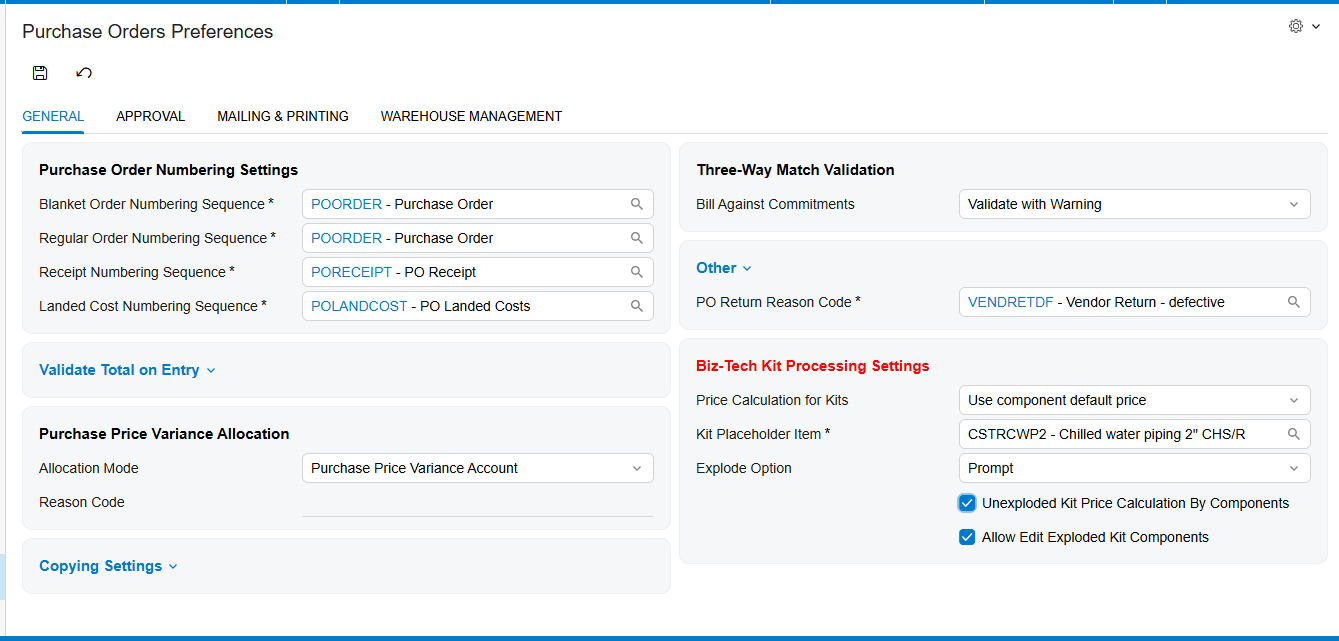Click the Landed Cost Numbering Sequence label
1339x641 pixels.
pyautogui.click(x=152, y=306)
